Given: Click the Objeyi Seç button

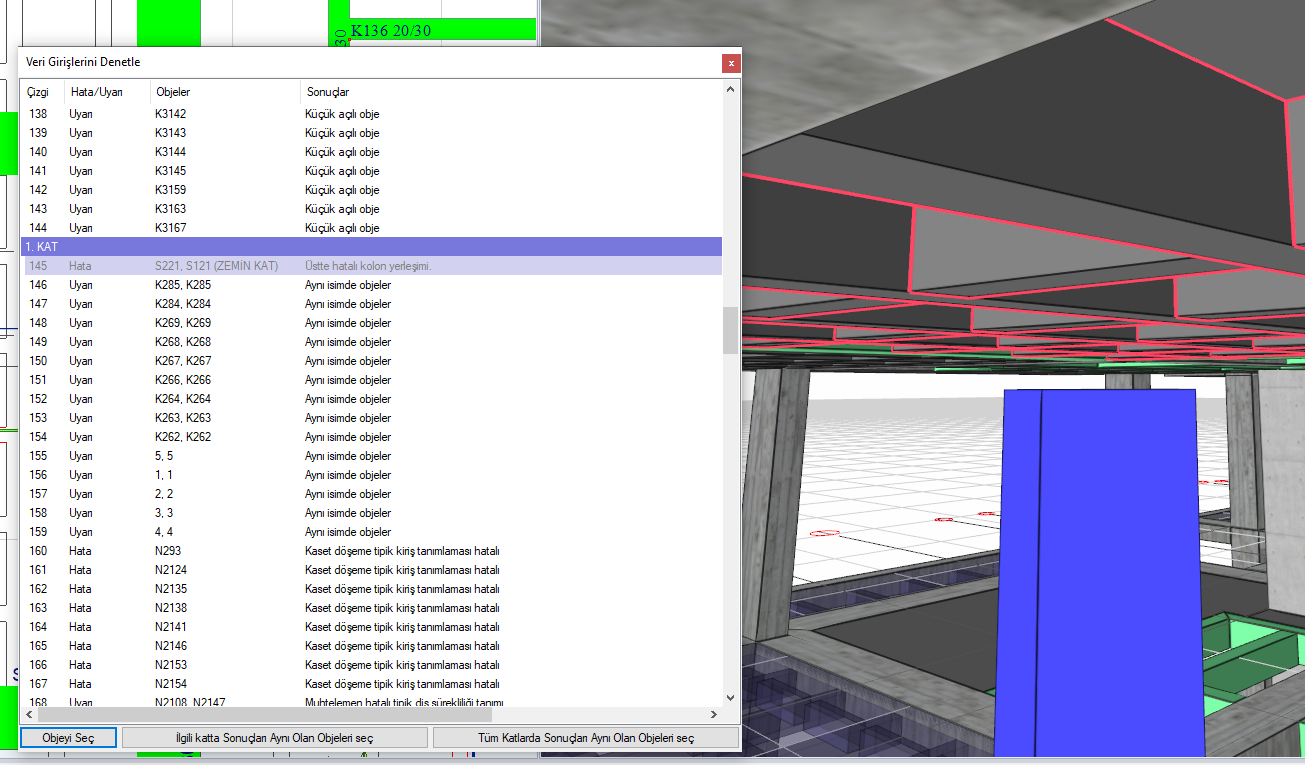Looking at the screenshot, I should [x=68, y=737].
